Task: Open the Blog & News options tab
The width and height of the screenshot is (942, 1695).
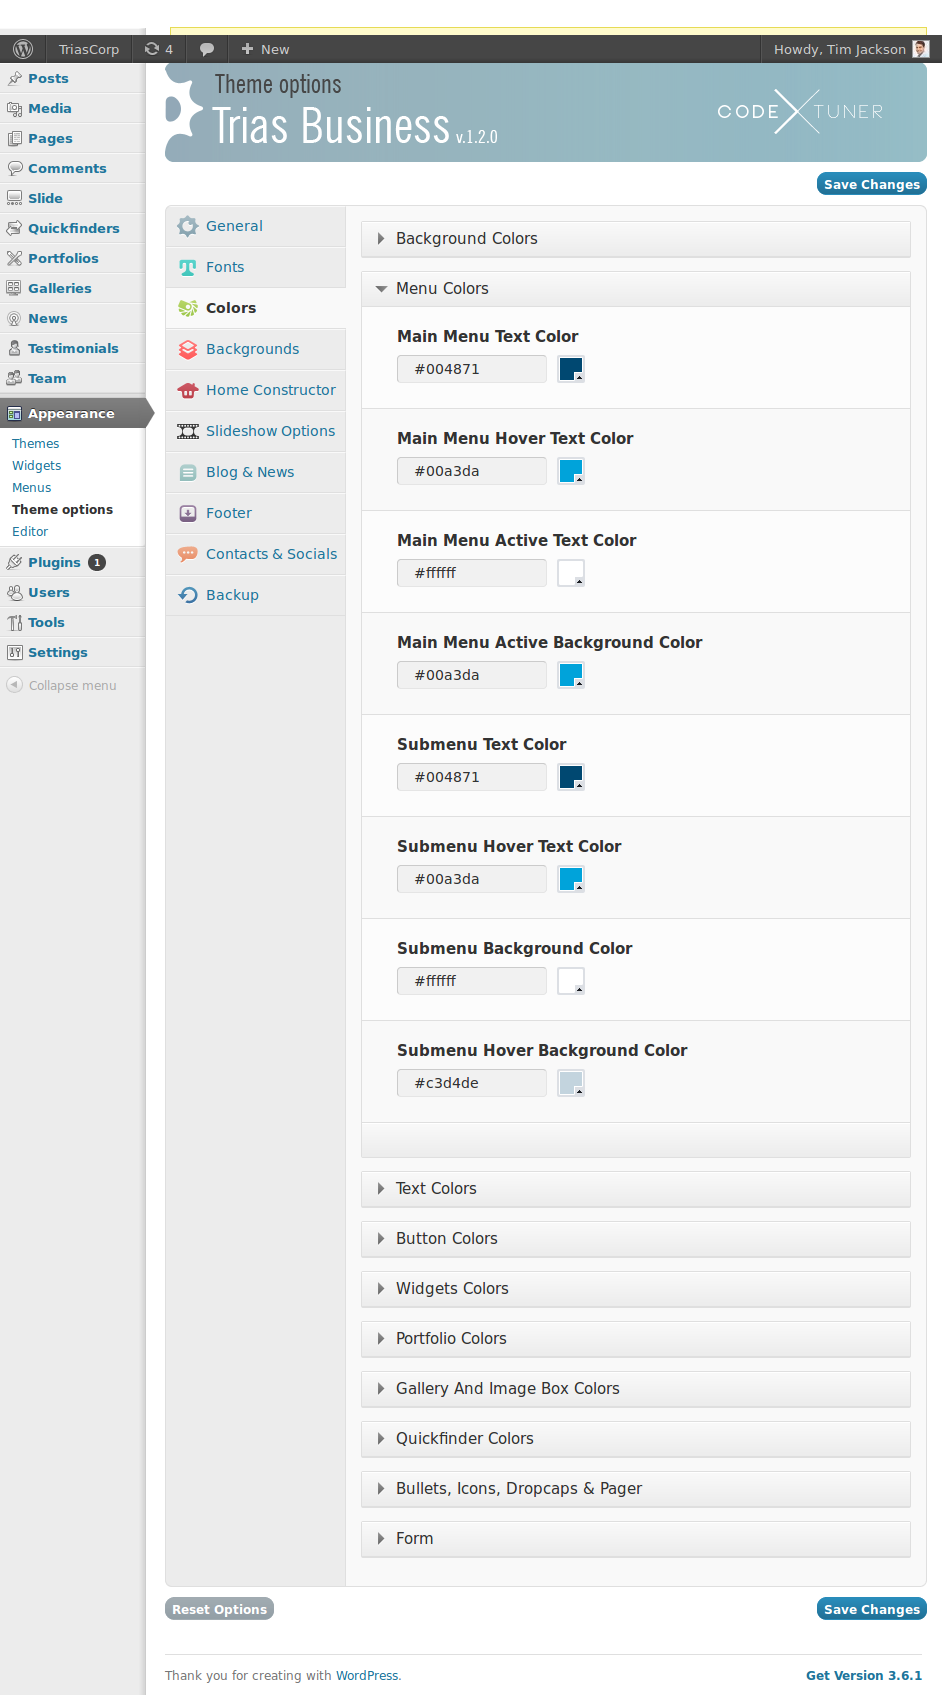Action: 255,472
